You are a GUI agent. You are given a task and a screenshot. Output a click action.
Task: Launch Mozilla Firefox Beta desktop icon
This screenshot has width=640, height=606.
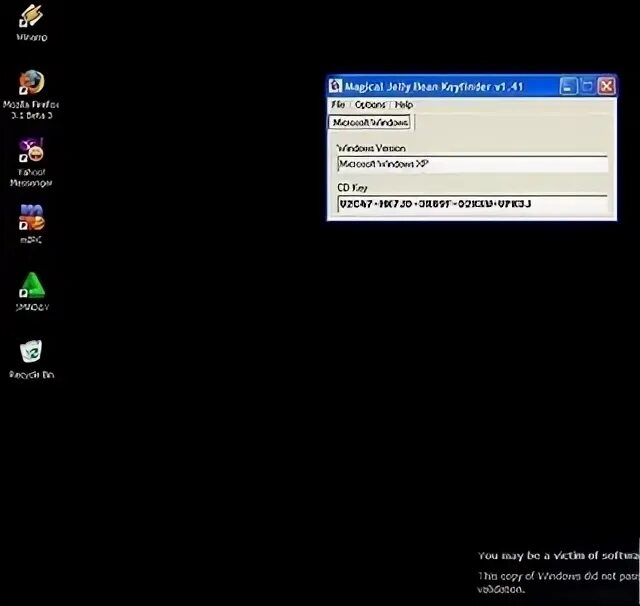click(x=31, y=95)
